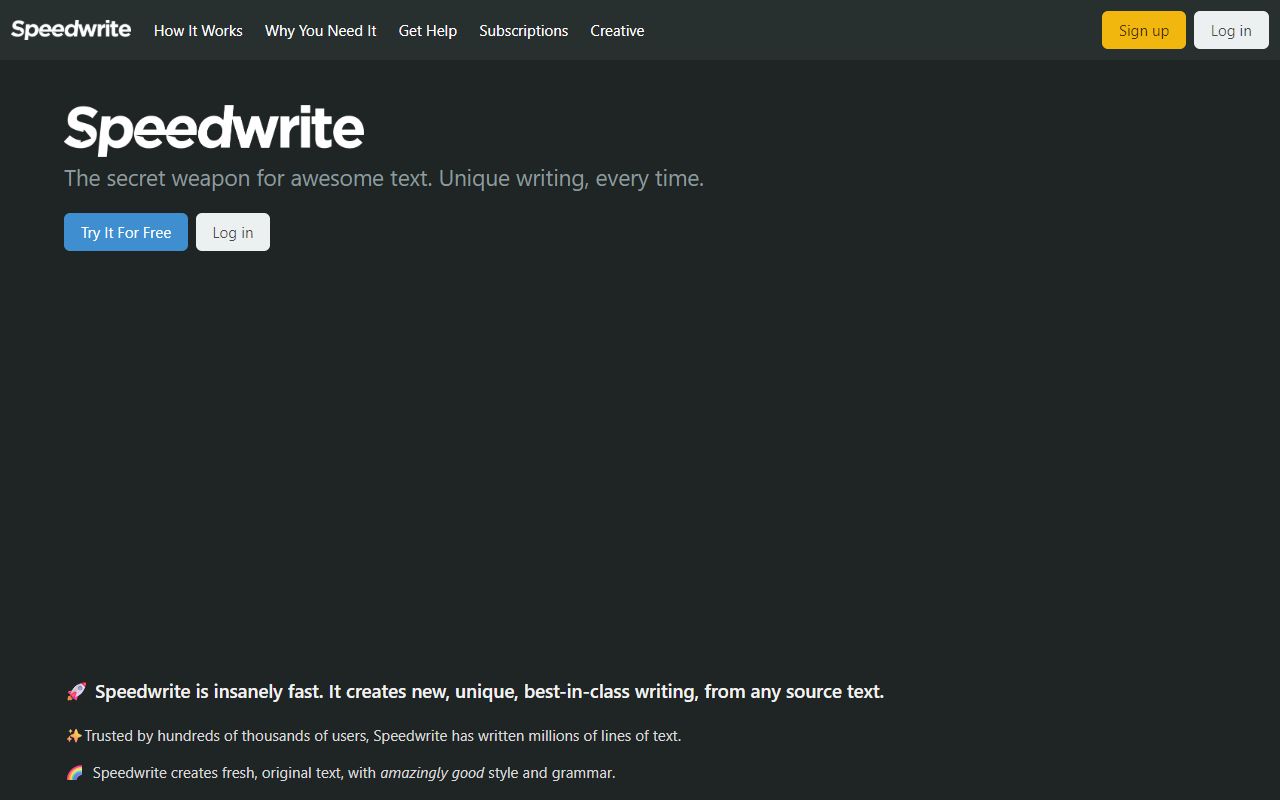Click the large Speedwrite heading
The height and width of the screenshot is (800, 1280).
click(213, 128)
